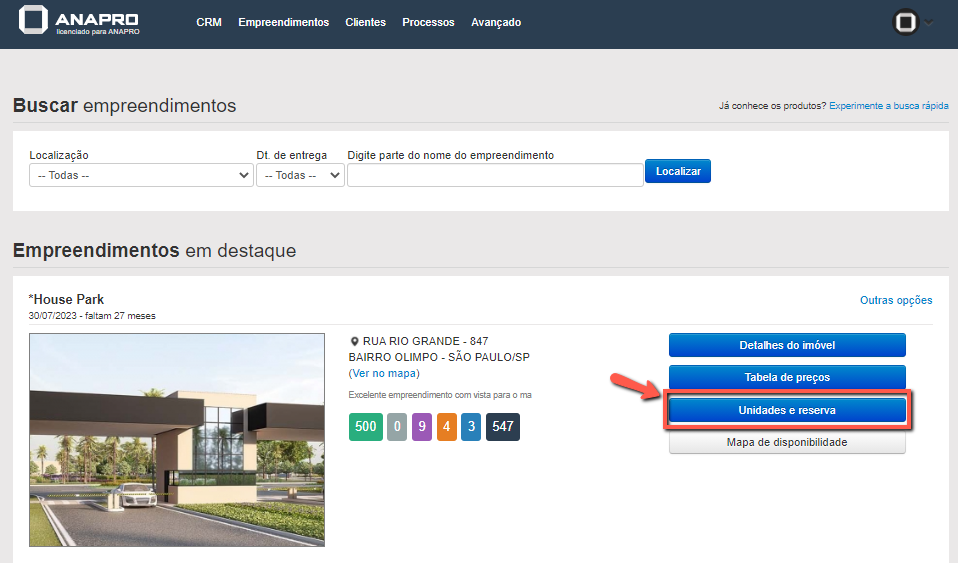This screenshot has width=958, height=563.
Task: Expand the Localização dropdown
Action: (x=141, y=175)
